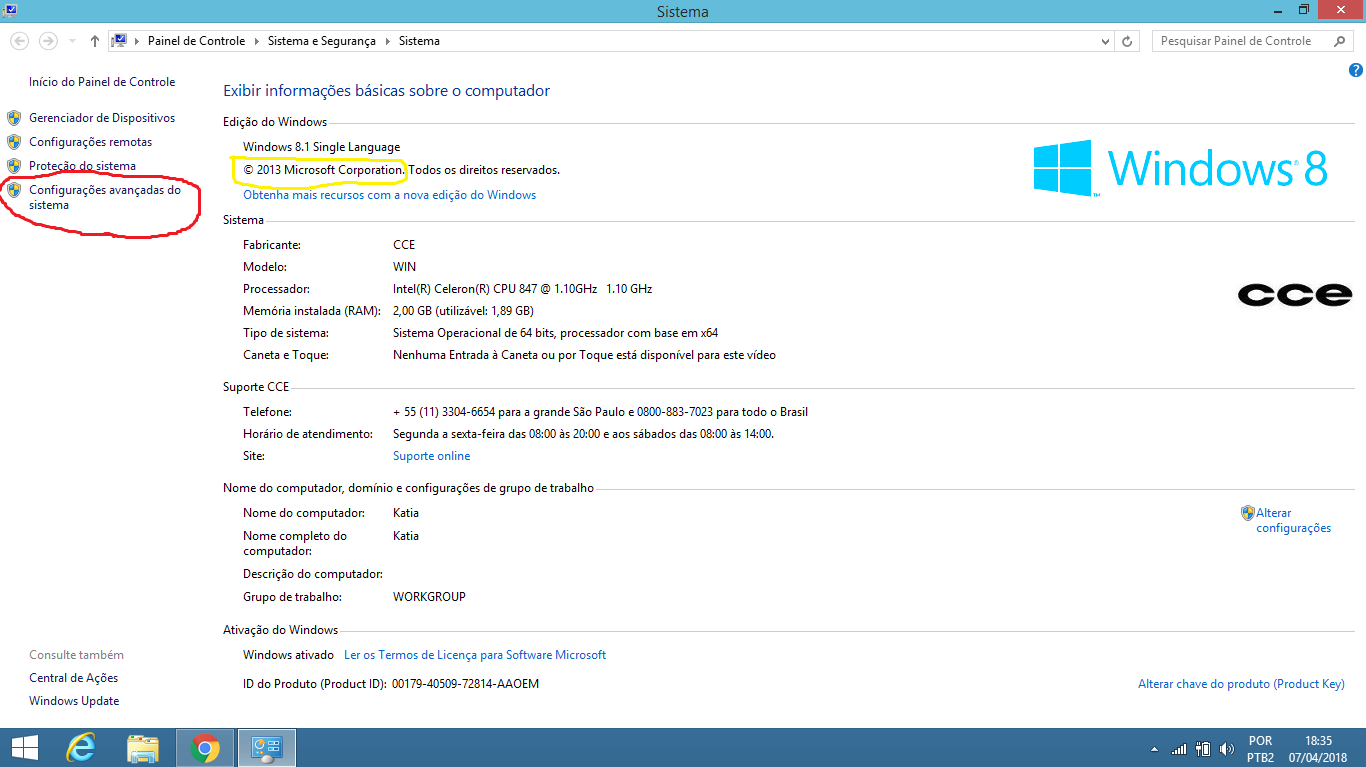
Task: Click the 2,00 GB installed RAM value
Action: pyautogui.click(x=463, y=311)
